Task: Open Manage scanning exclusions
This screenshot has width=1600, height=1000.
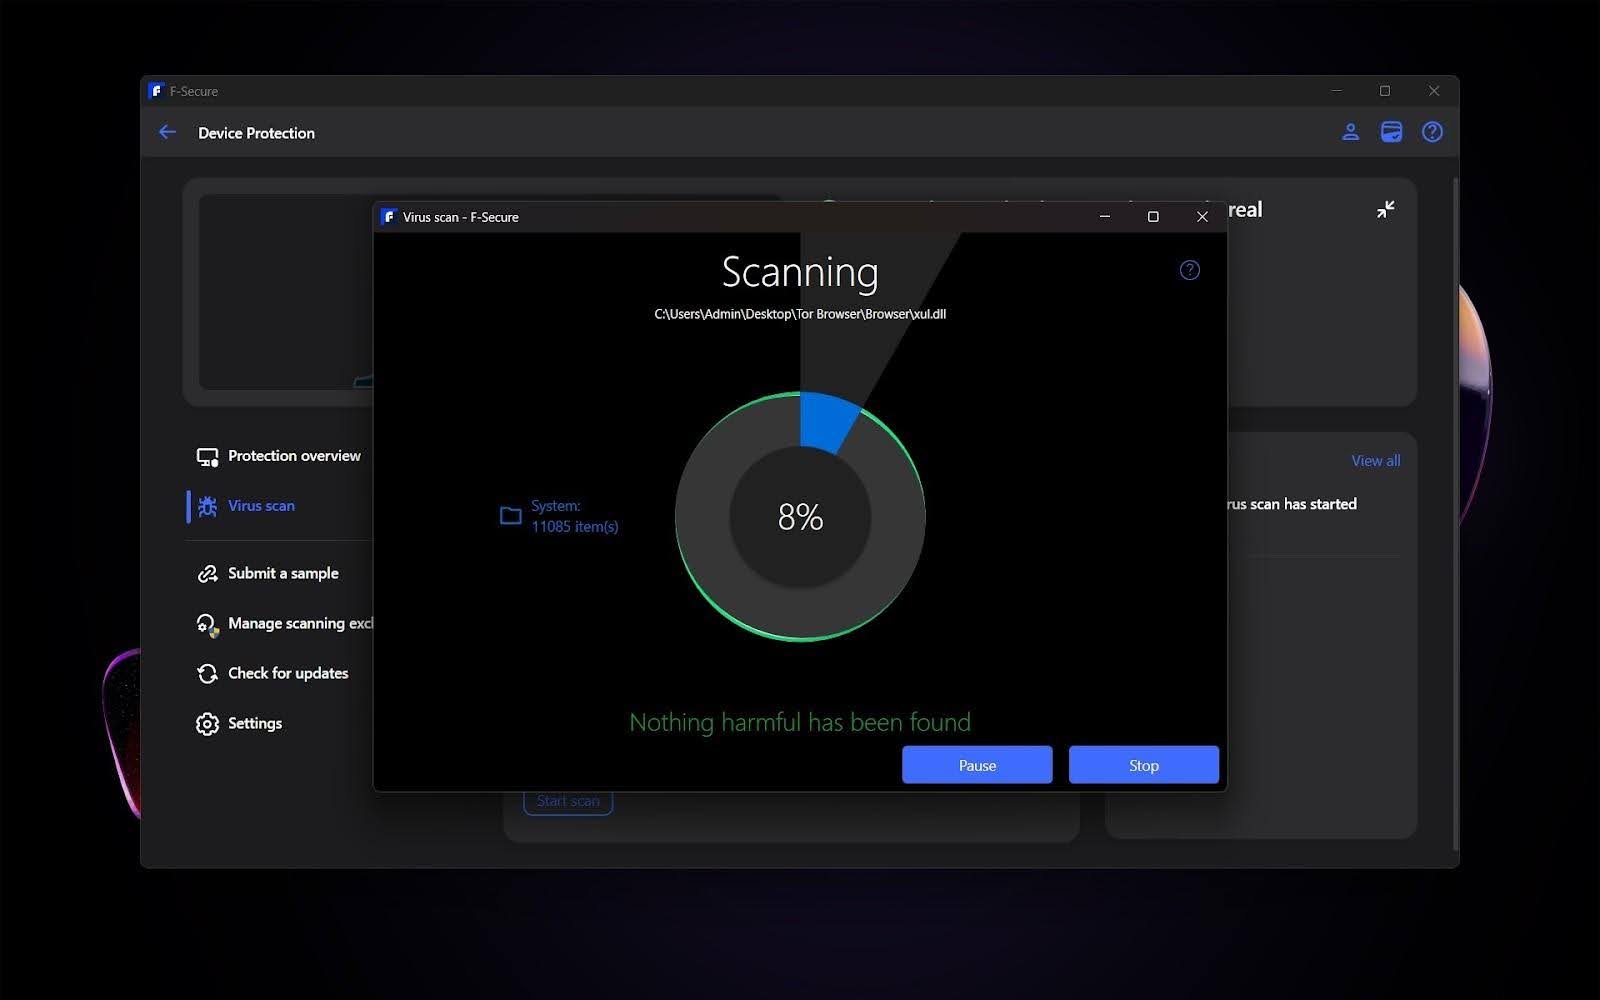Action: tap(284, 623)
